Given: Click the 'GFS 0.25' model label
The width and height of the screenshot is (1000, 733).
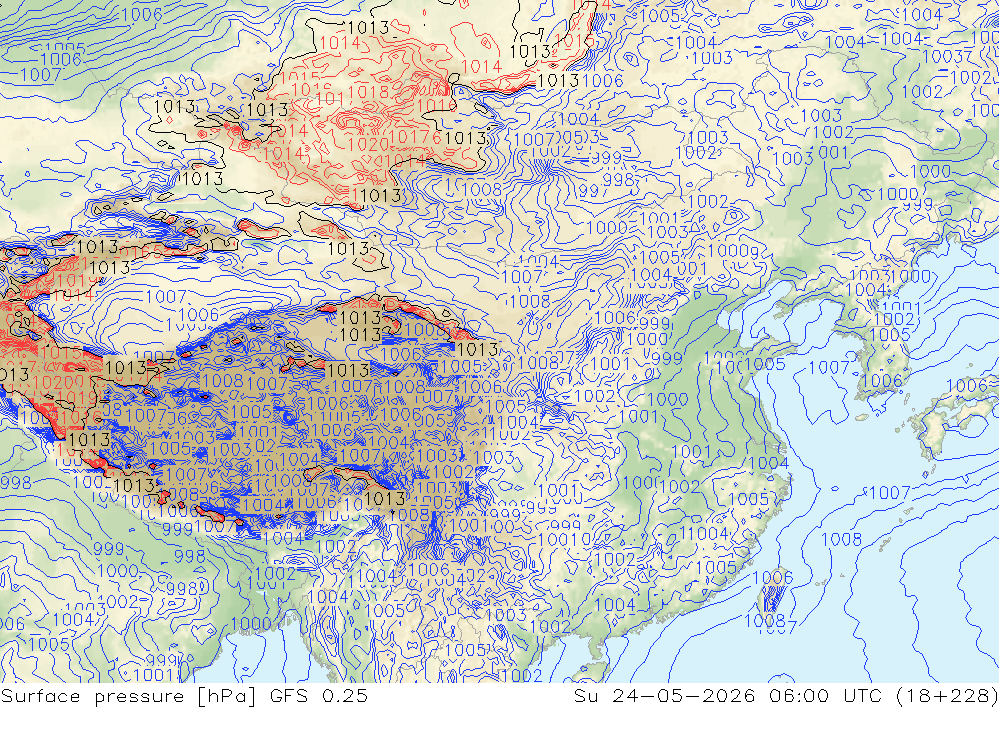Looking at the screenshot, I should pyautogui.click(x=318, y=696).
